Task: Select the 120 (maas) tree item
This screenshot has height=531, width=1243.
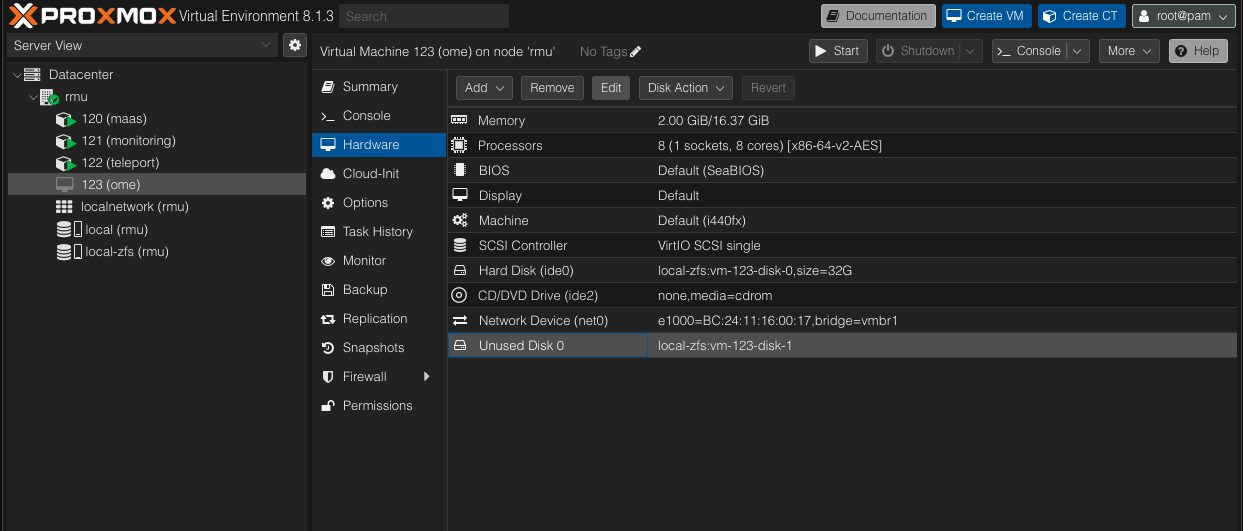Action: (x=157, y=119)
